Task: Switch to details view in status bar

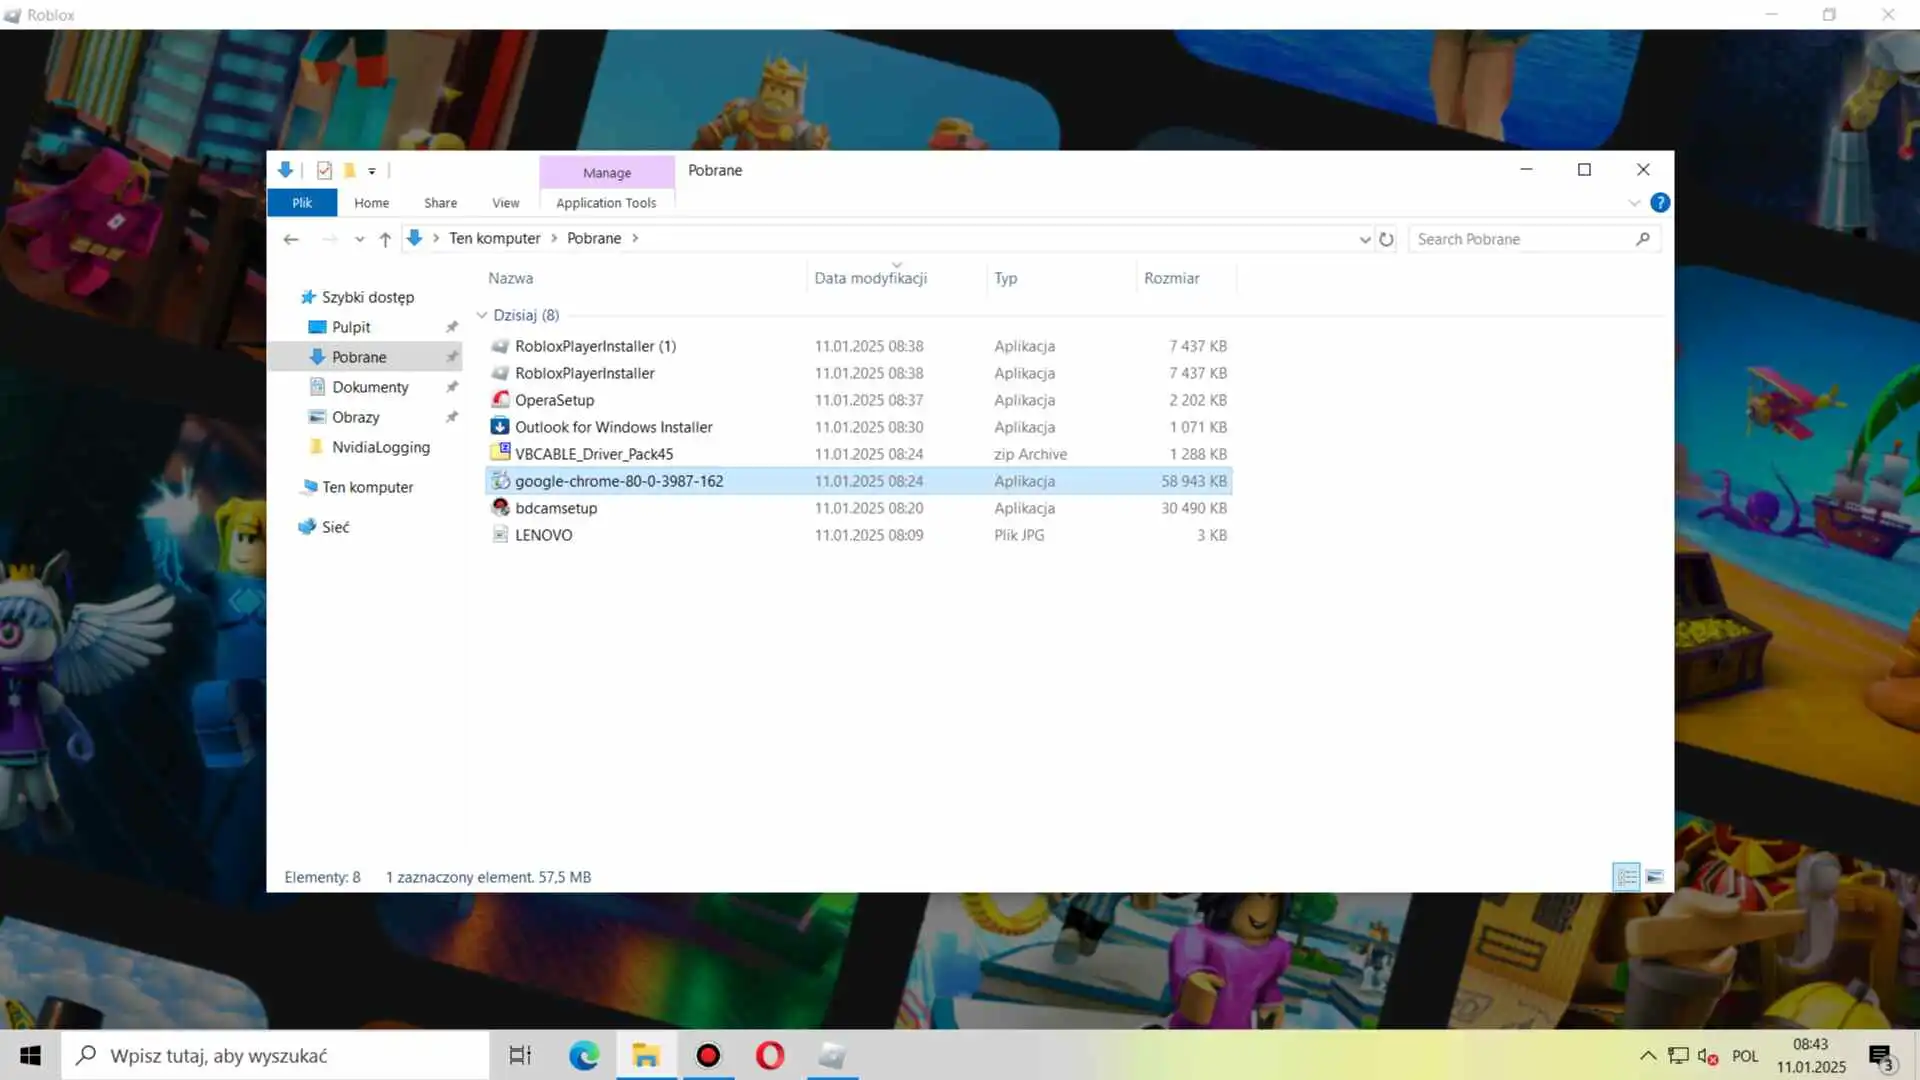Action: click(1626, 877)
